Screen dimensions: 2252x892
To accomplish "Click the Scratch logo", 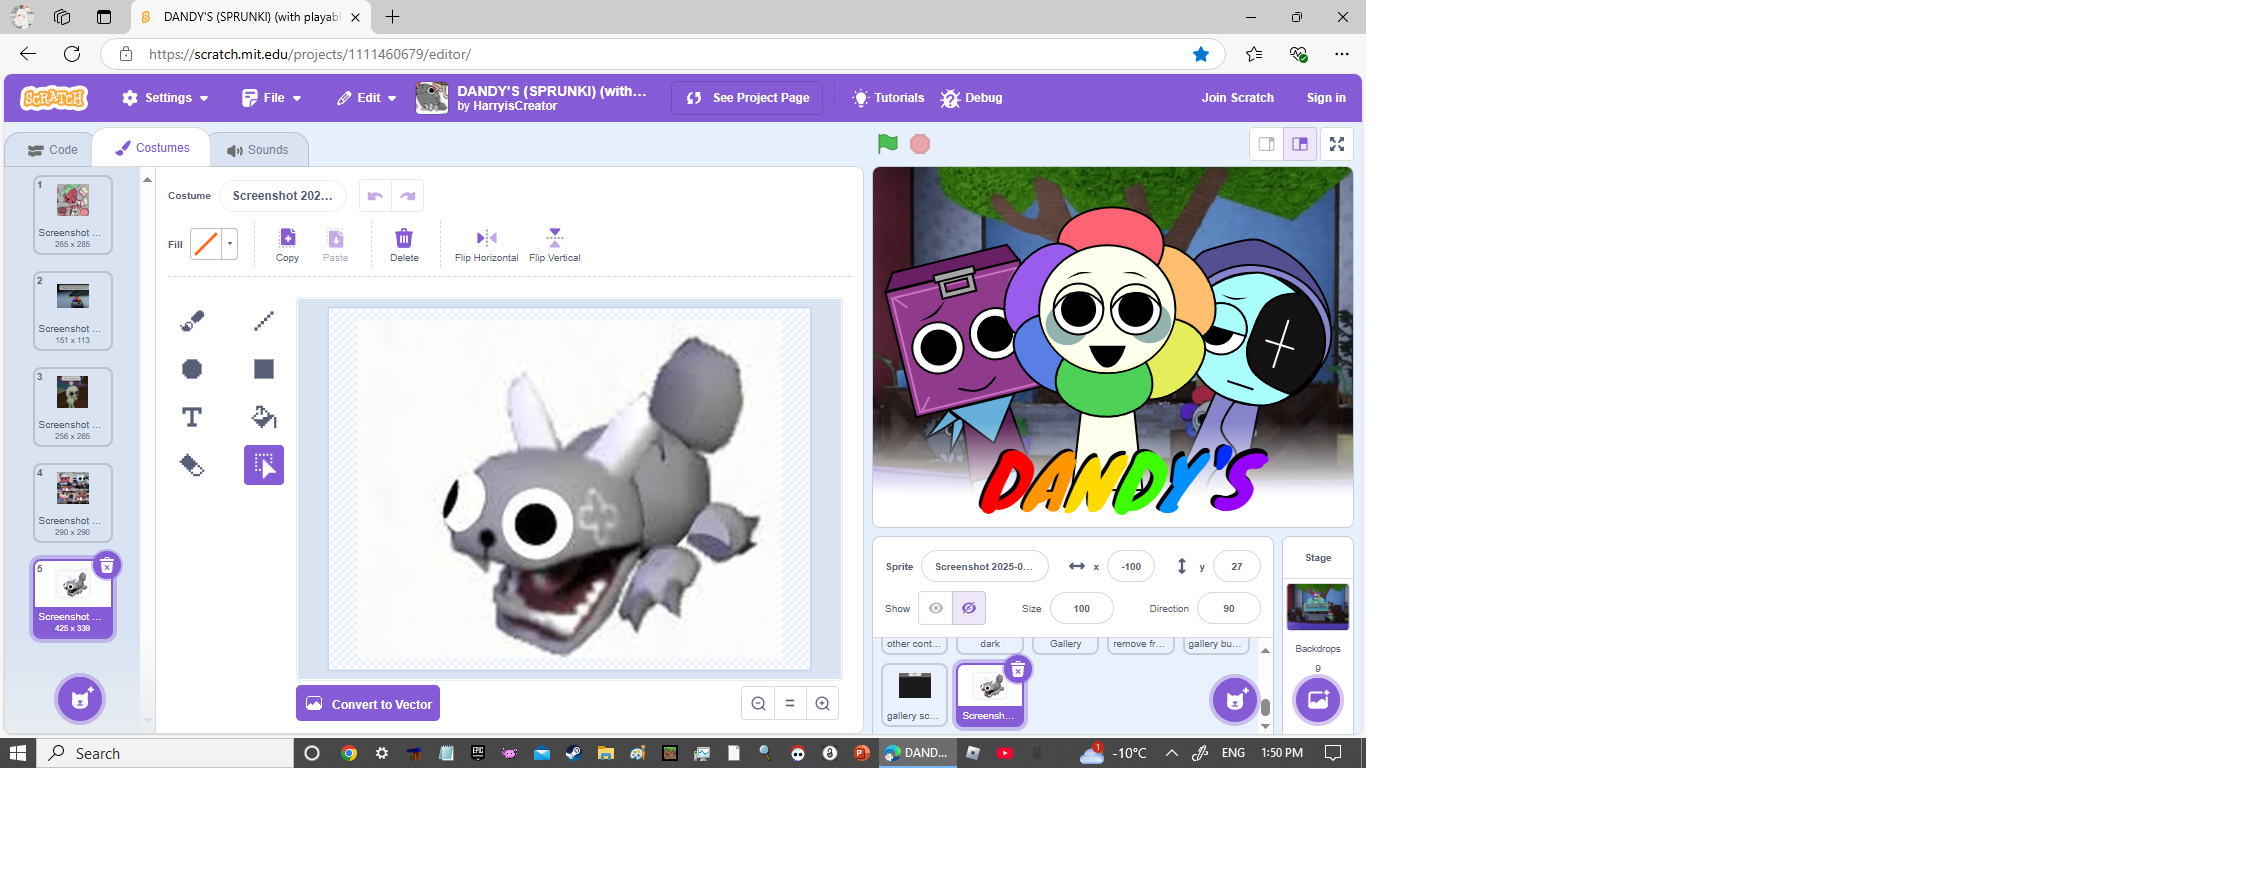I will (55, 98).
